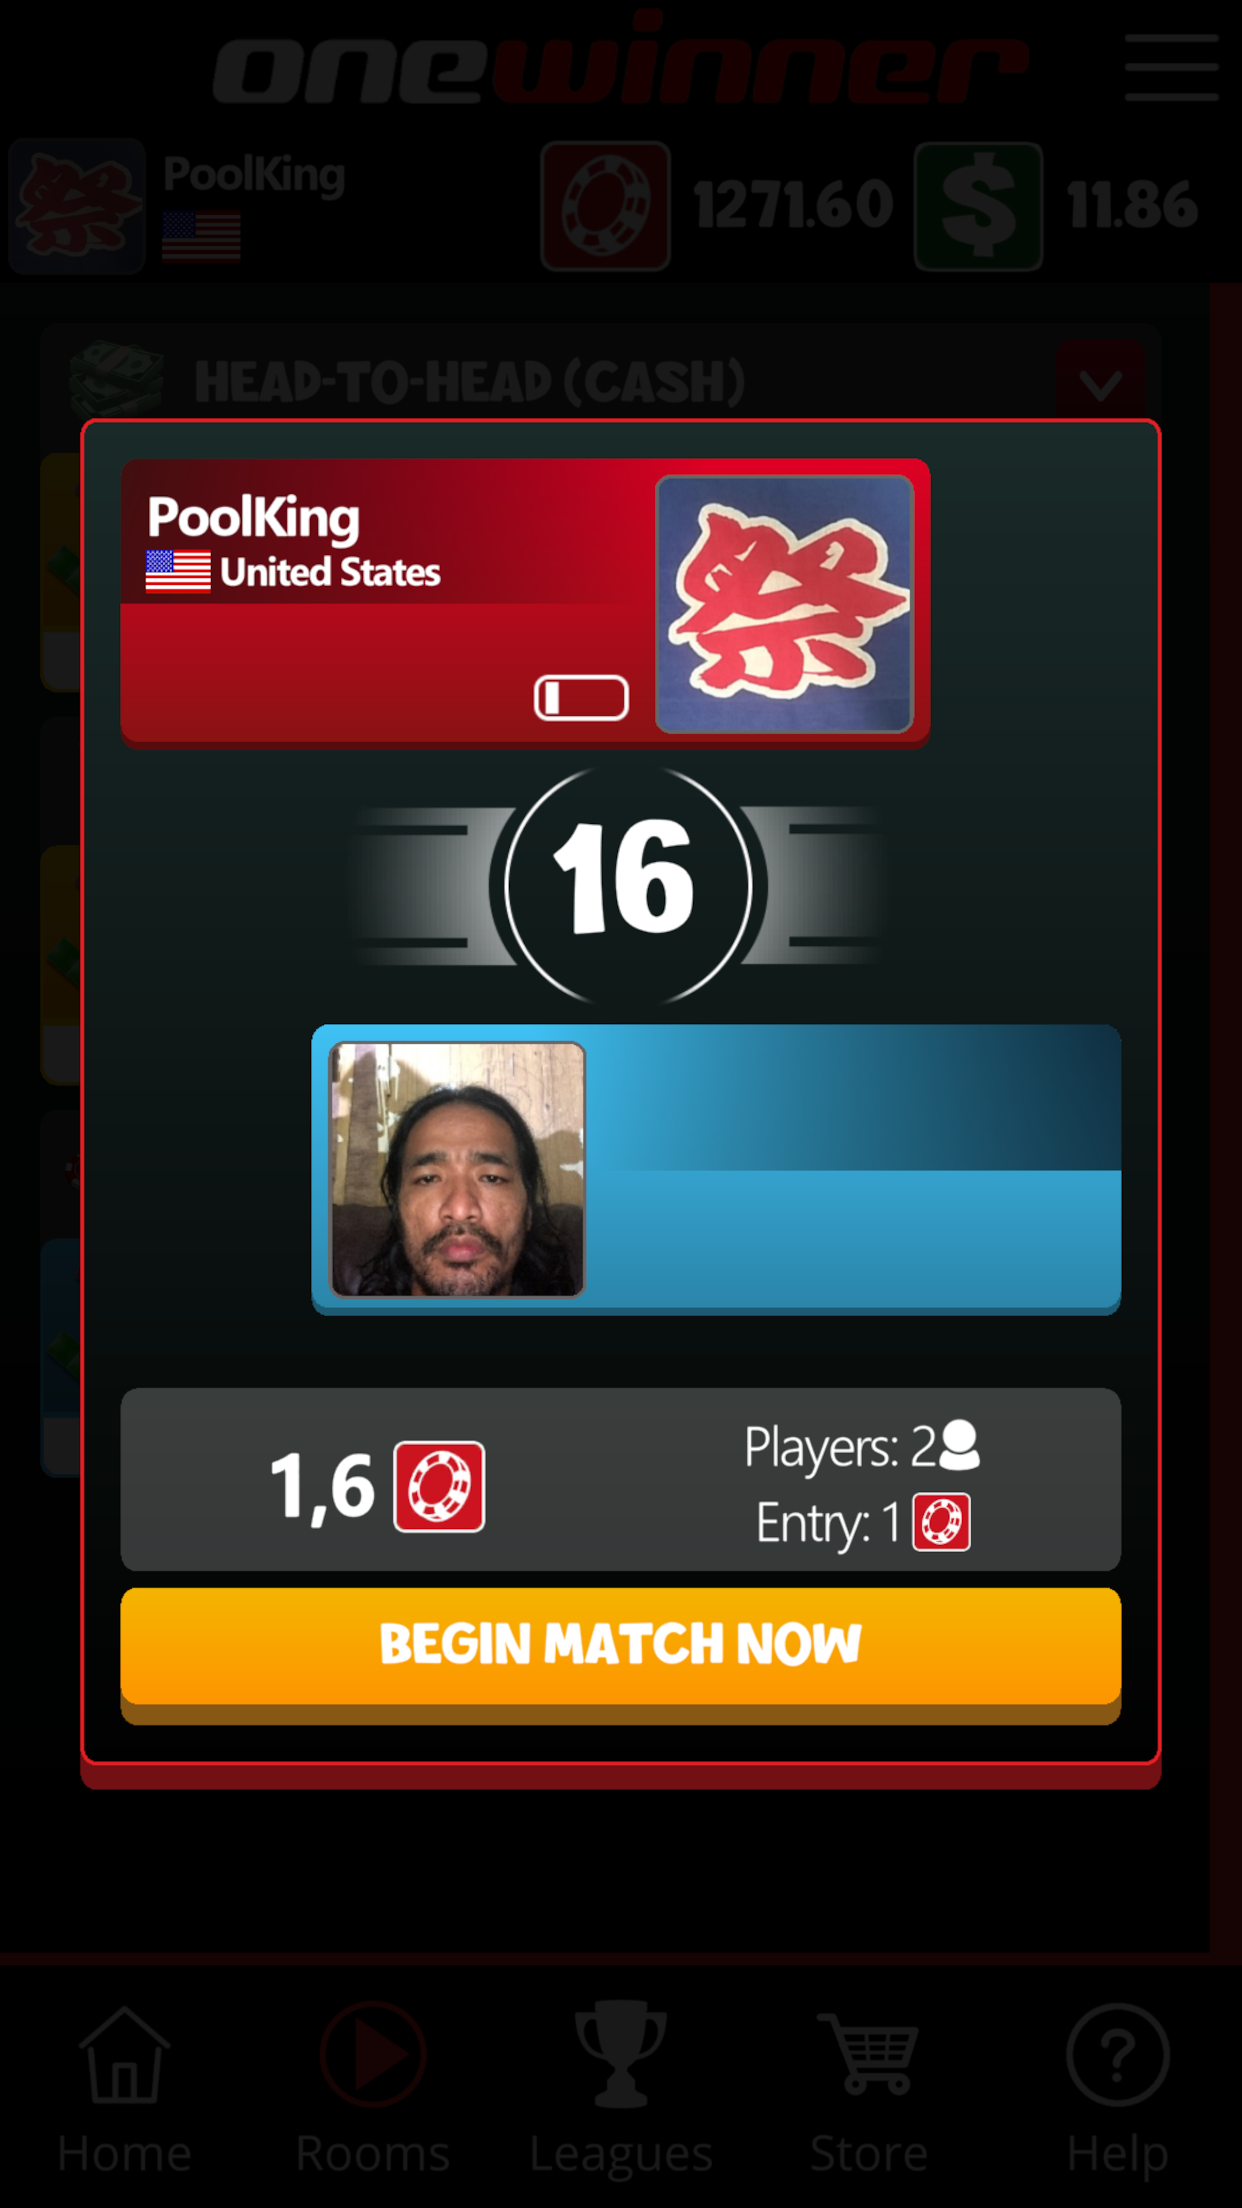Tap the Players count person icon
The height and width of the screenshot is (2208, 1242).
click(x=960, y=1445)
